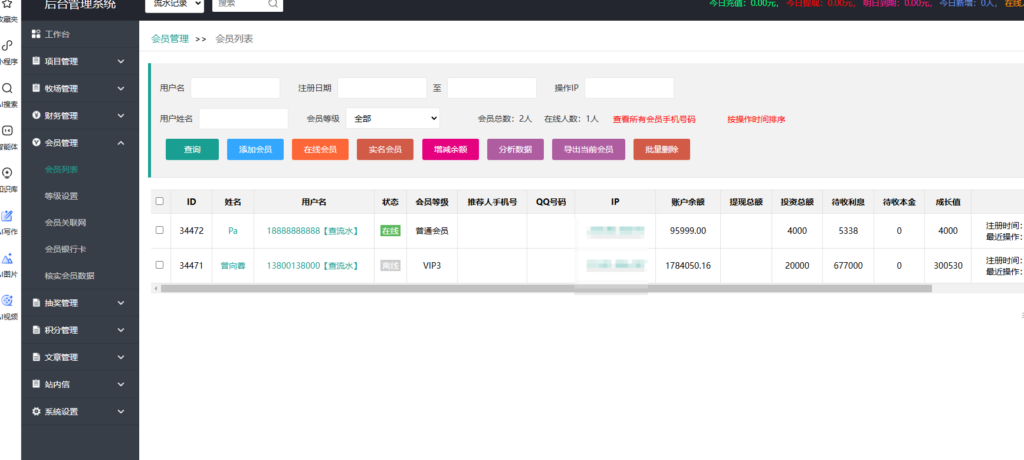Open username link 13800138000【查流水】

(313, 266)
